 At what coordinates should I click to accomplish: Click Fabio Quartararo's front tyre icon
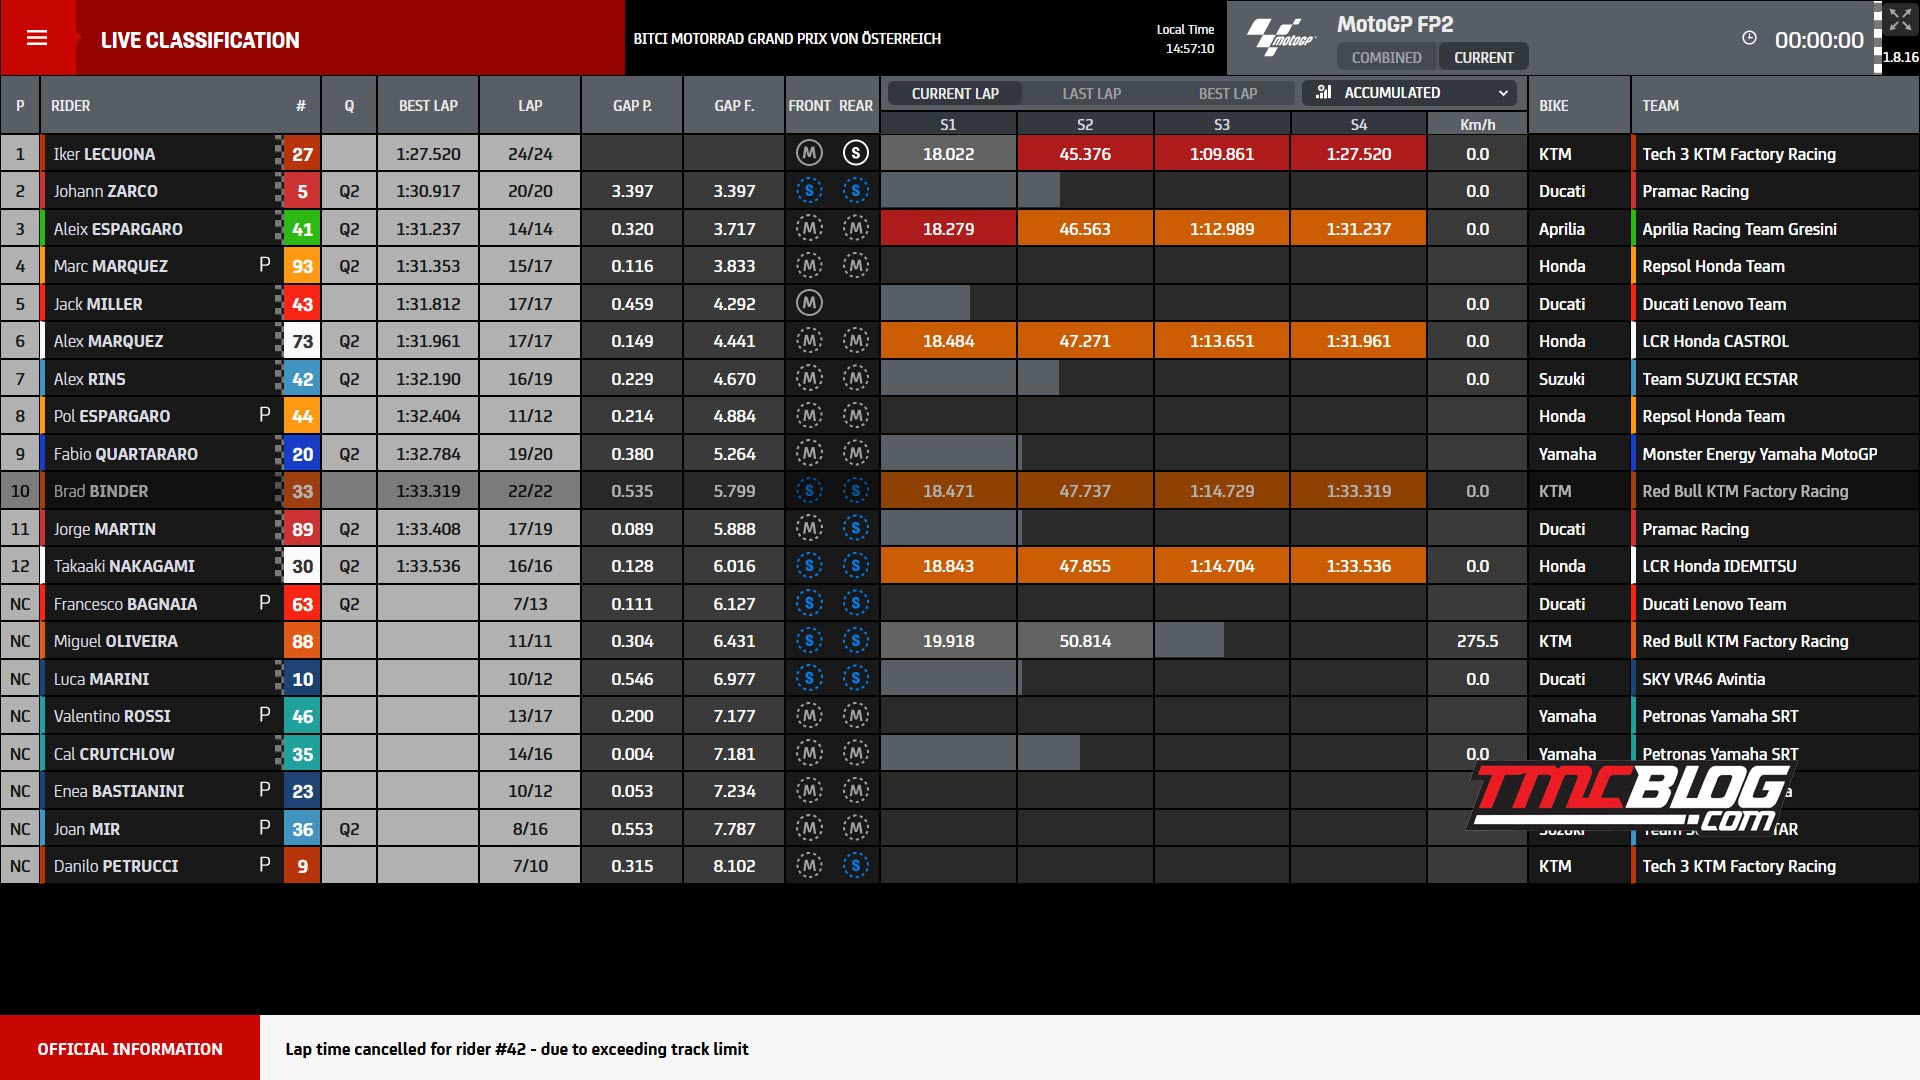(809, 453)
